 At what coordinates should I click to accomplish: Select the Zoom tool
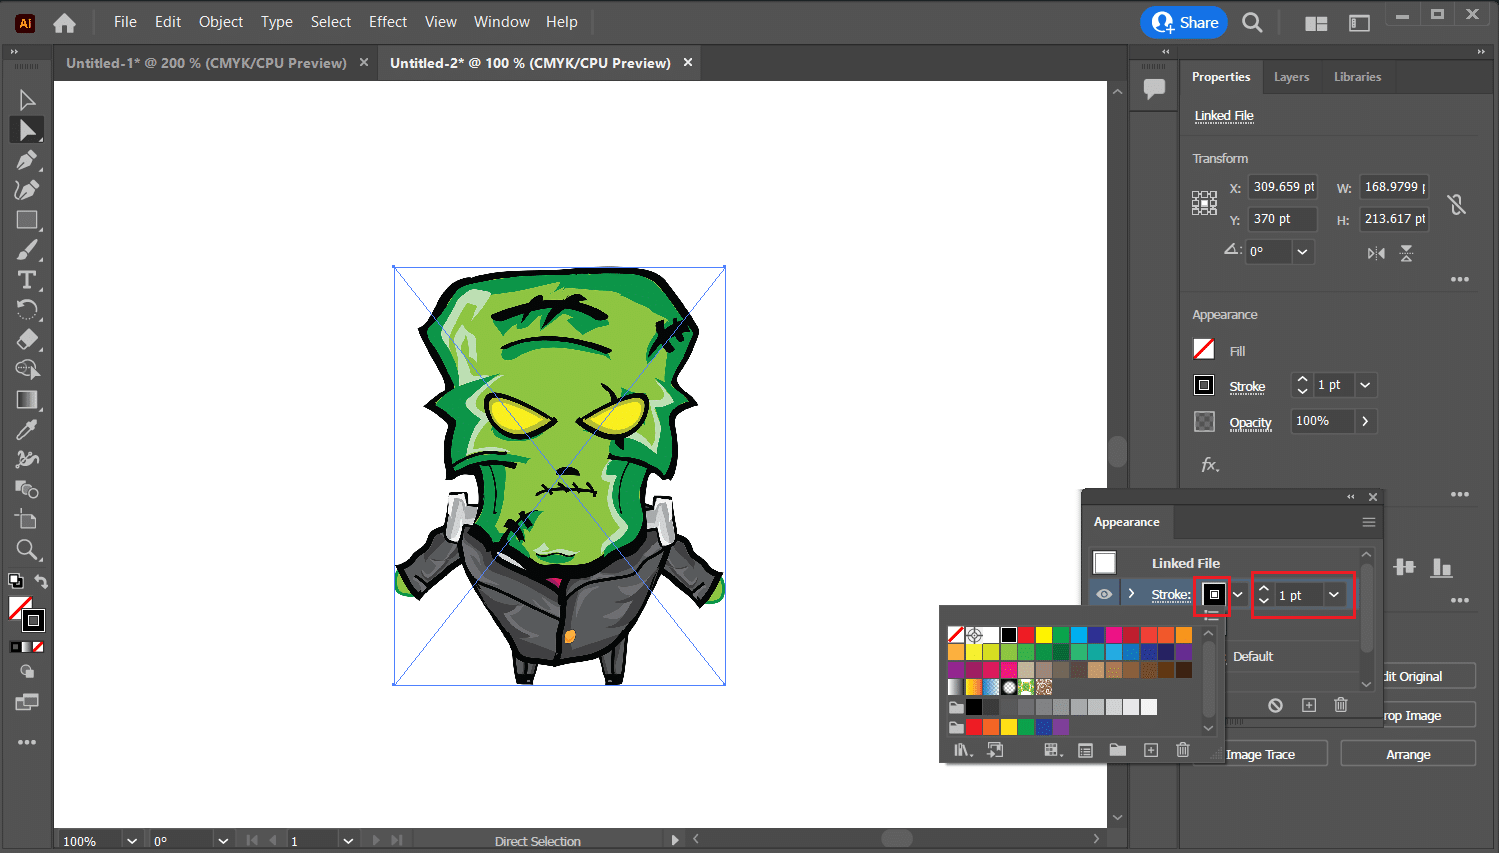point(27,550)
